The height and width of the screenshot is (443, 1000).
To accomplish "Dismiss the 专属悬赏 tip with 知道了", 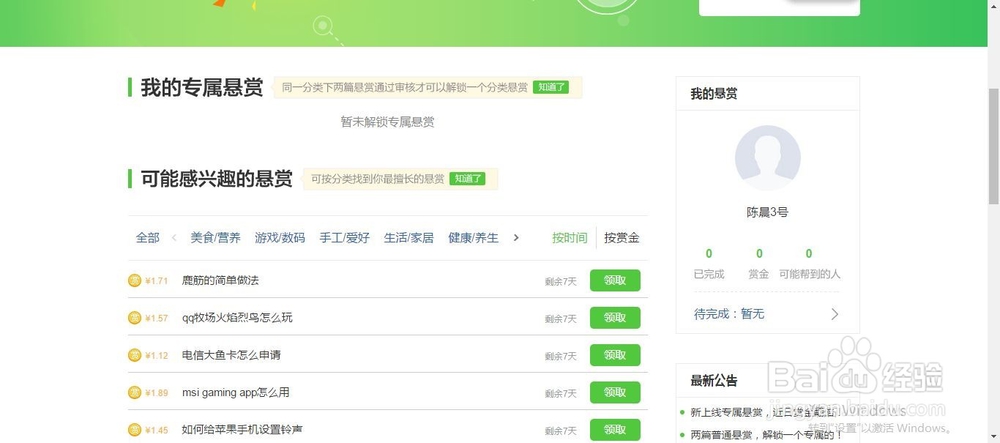I will coord(551,87).
